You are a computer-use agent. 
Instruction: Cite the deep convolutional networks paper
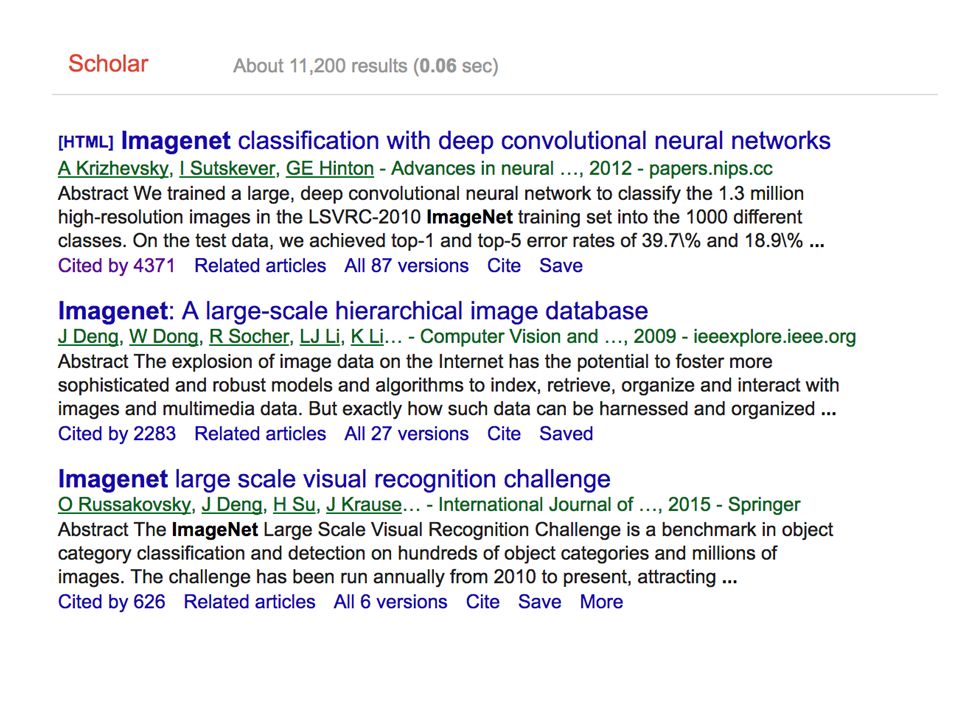(x=504, y=266)
